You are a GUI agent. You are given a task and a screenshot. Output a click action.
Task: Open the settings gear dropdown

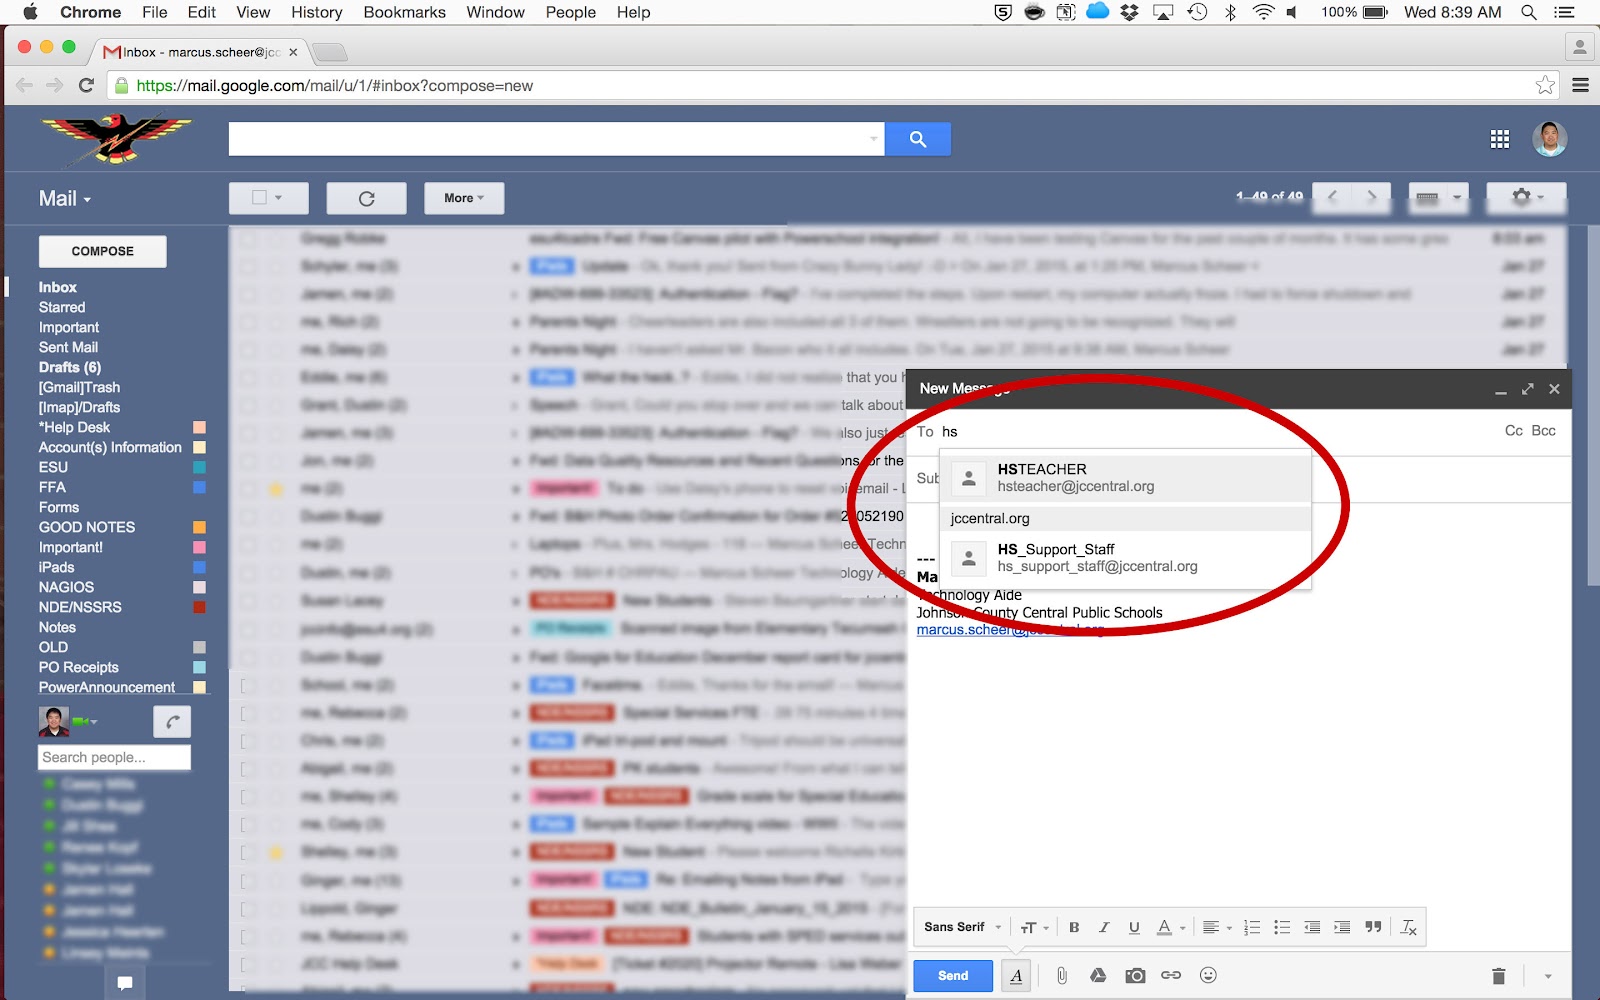pos(1526,197)
